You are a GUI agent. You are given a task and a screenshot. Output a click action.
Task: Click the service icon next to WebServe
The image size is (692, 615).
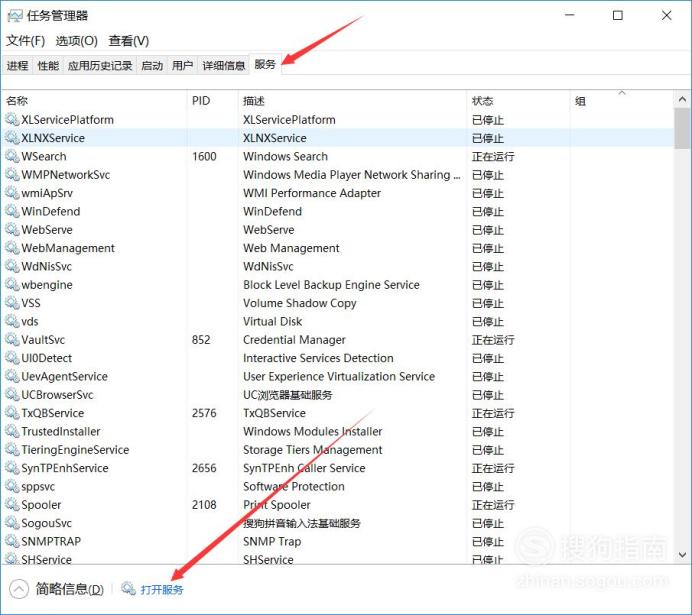(12, 229)
